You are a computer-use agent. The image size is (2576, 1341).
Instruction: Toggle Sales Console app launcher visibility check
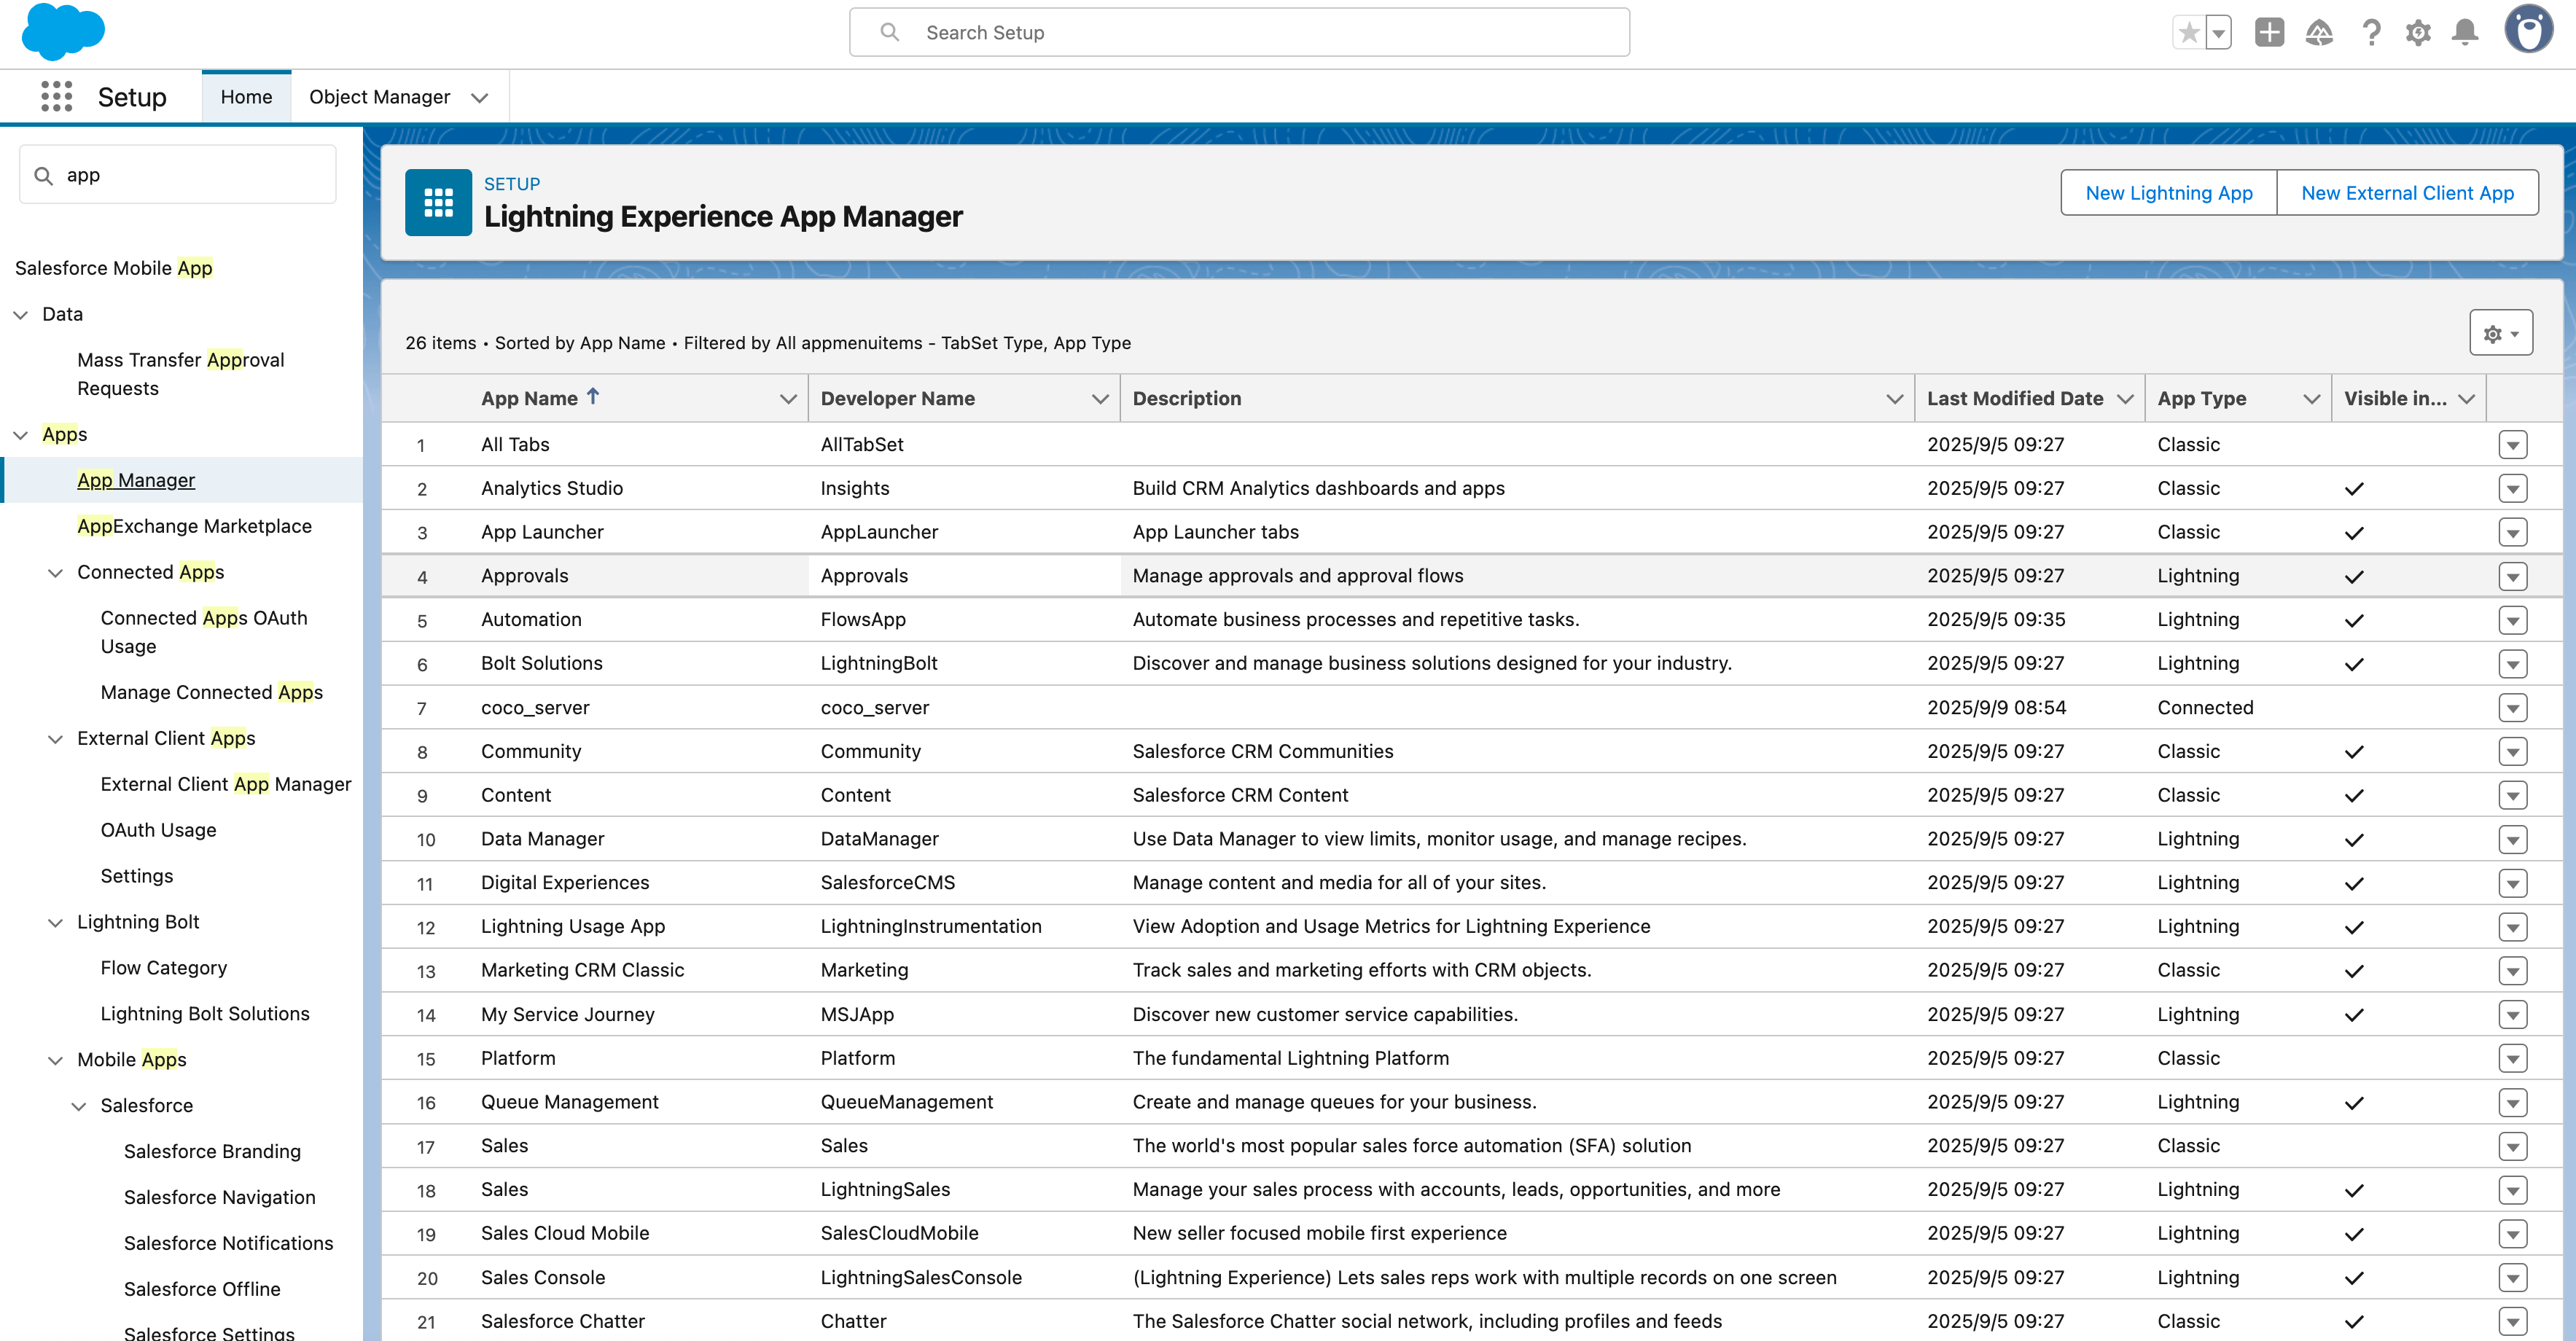tap(2354, 1277)
